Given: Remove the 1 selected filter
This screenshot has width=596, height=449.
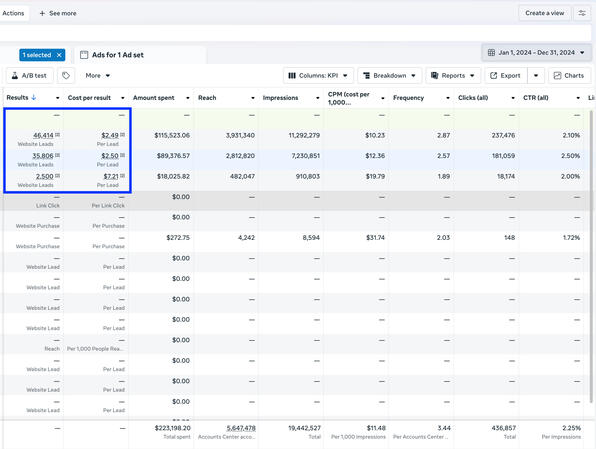Looking at the screenshot, I should [59, 55].
